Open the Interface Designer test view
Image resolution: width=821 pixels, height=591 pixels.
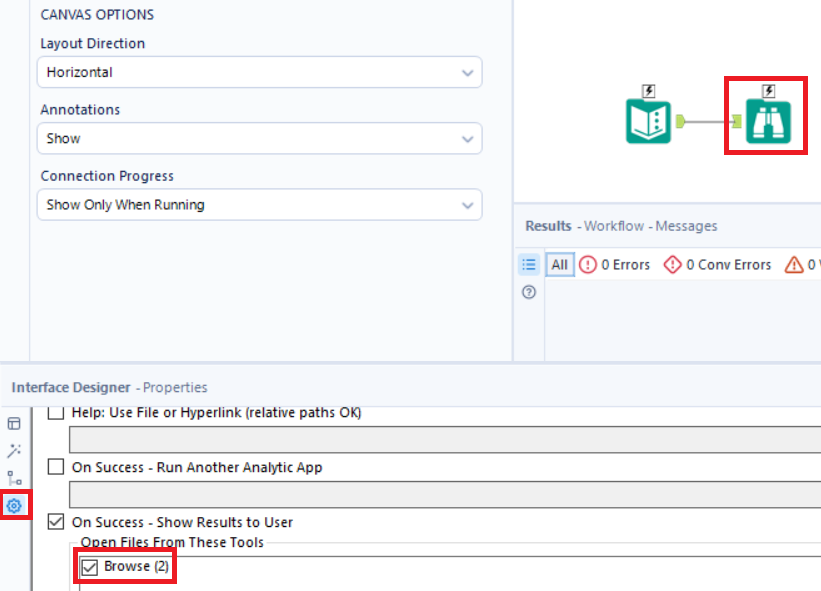[14, 450]
